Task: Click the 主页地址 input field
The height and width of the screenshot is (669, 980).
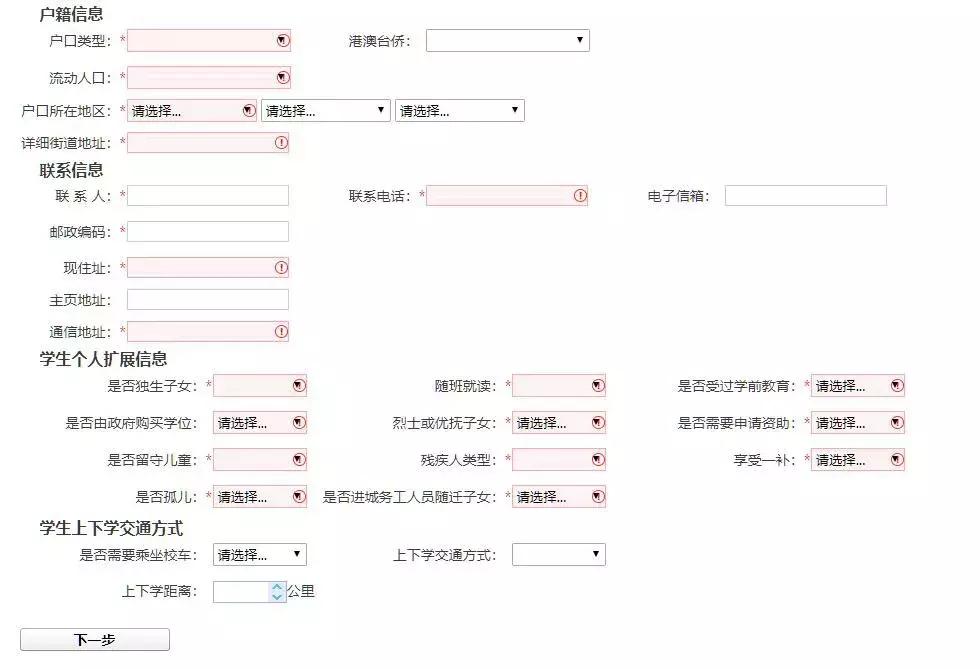Action: (207, 299)
